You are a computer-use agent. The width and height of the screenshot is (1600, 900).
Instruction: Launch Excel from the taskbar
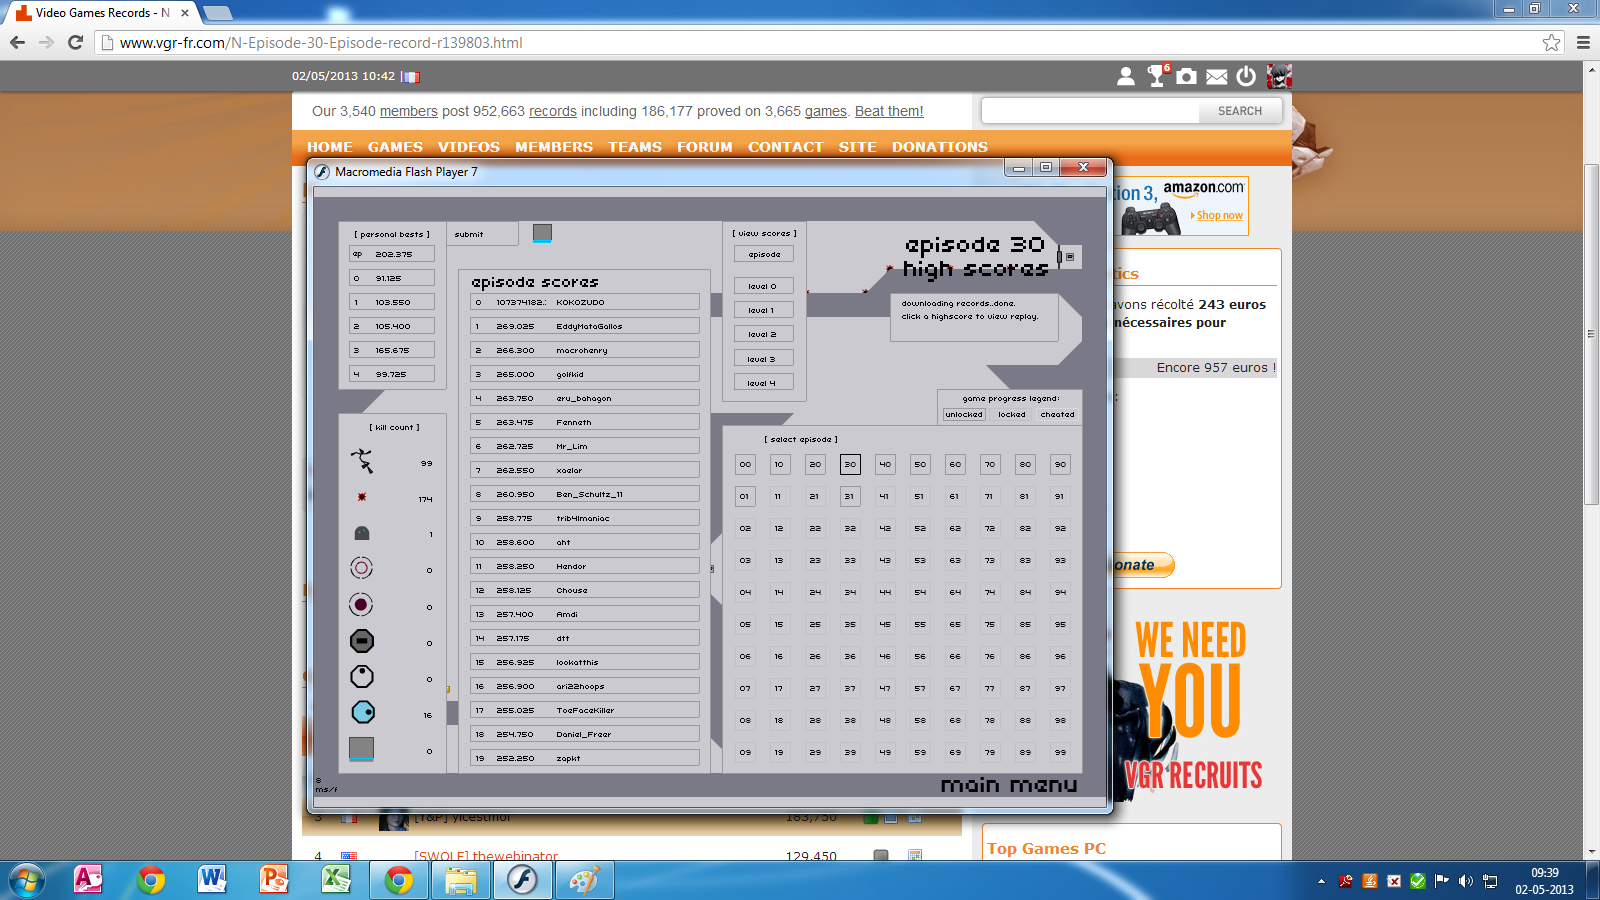(x=335, y=880)
